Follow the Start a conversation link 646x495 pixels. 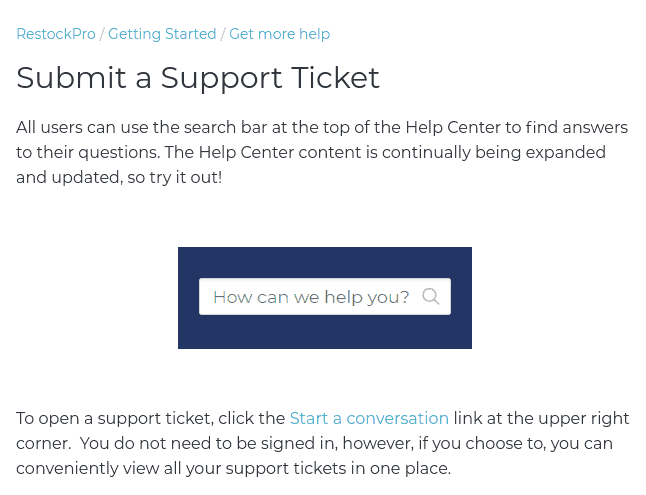pyautogui.click(x=369, y=418)
